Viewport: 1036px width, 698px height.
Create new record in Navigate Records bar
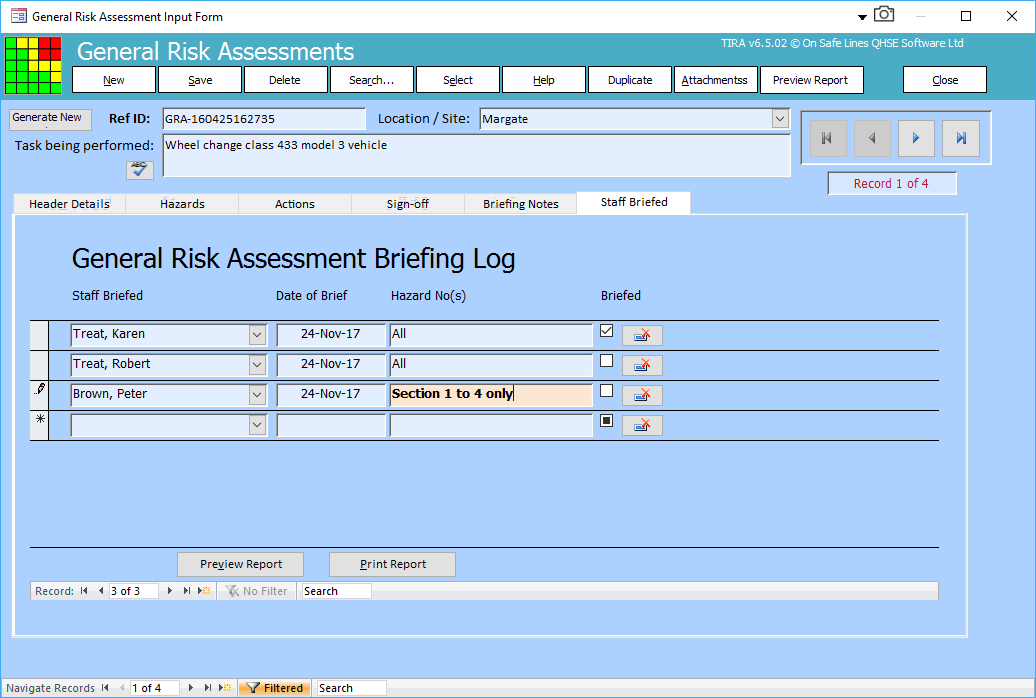pyautogui.click(x=225, y=688)
